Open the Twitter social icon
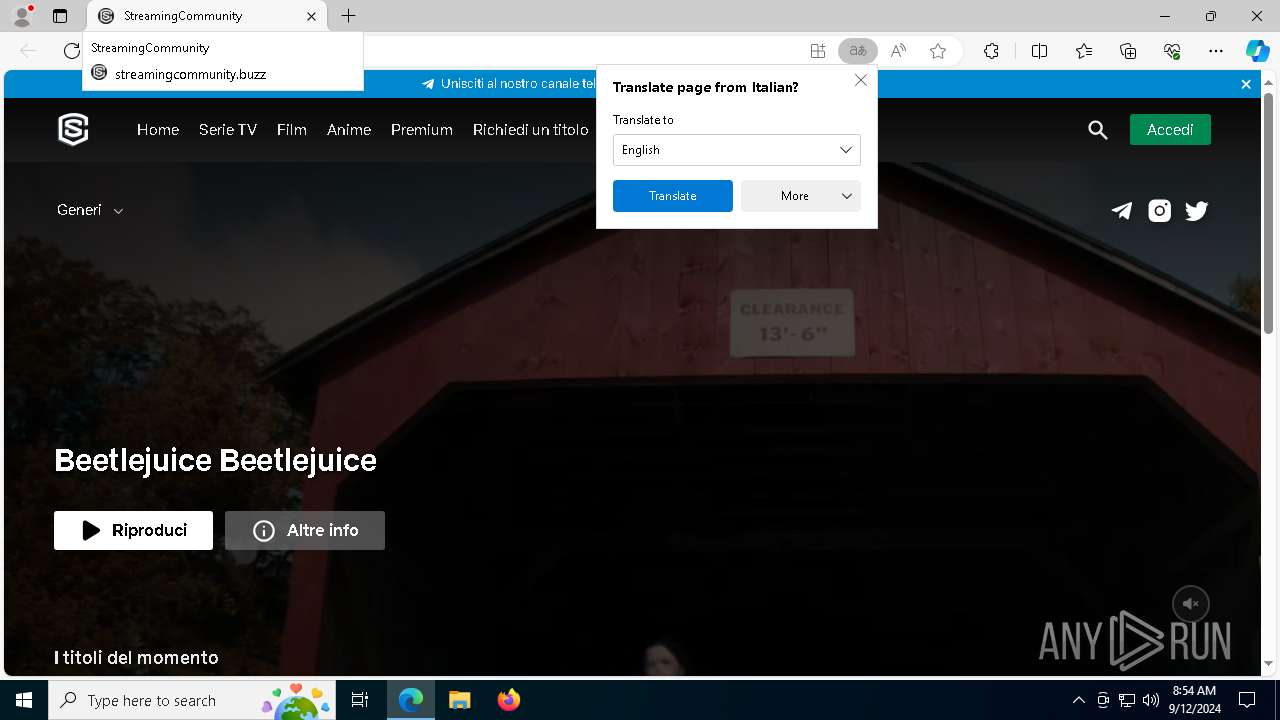Image resolution: width=1280 pixels, height=720 pixels. point(1197,211)
